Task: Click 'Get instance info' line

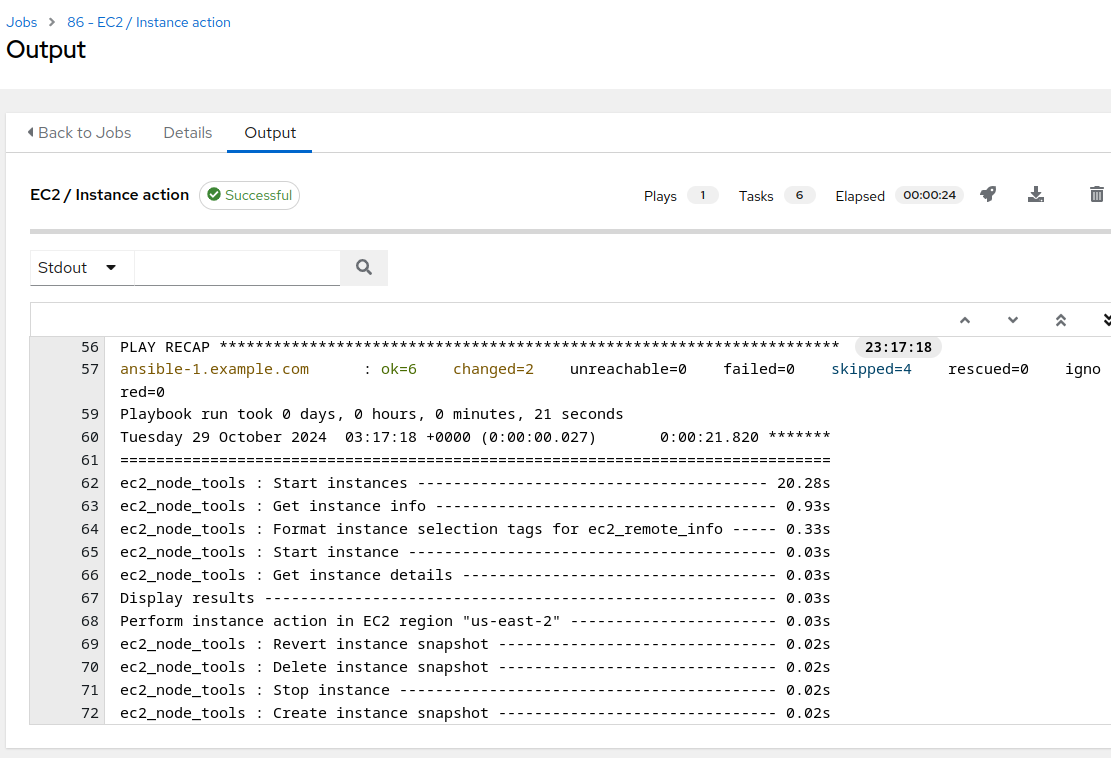Action: [475, 506]
